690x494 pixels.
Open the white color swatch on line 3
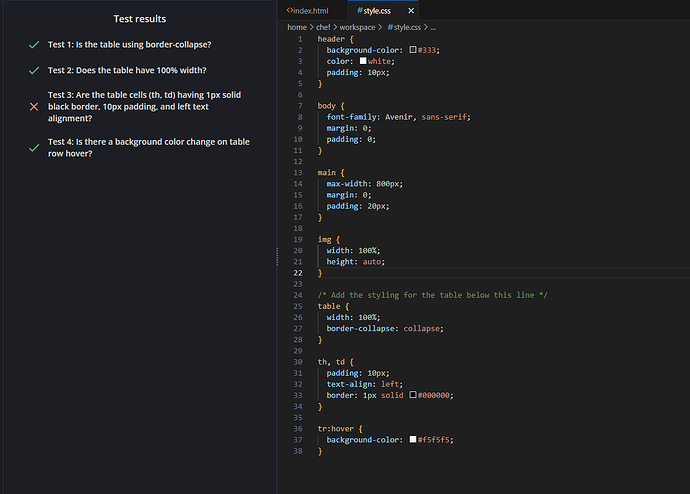(363, 61)
